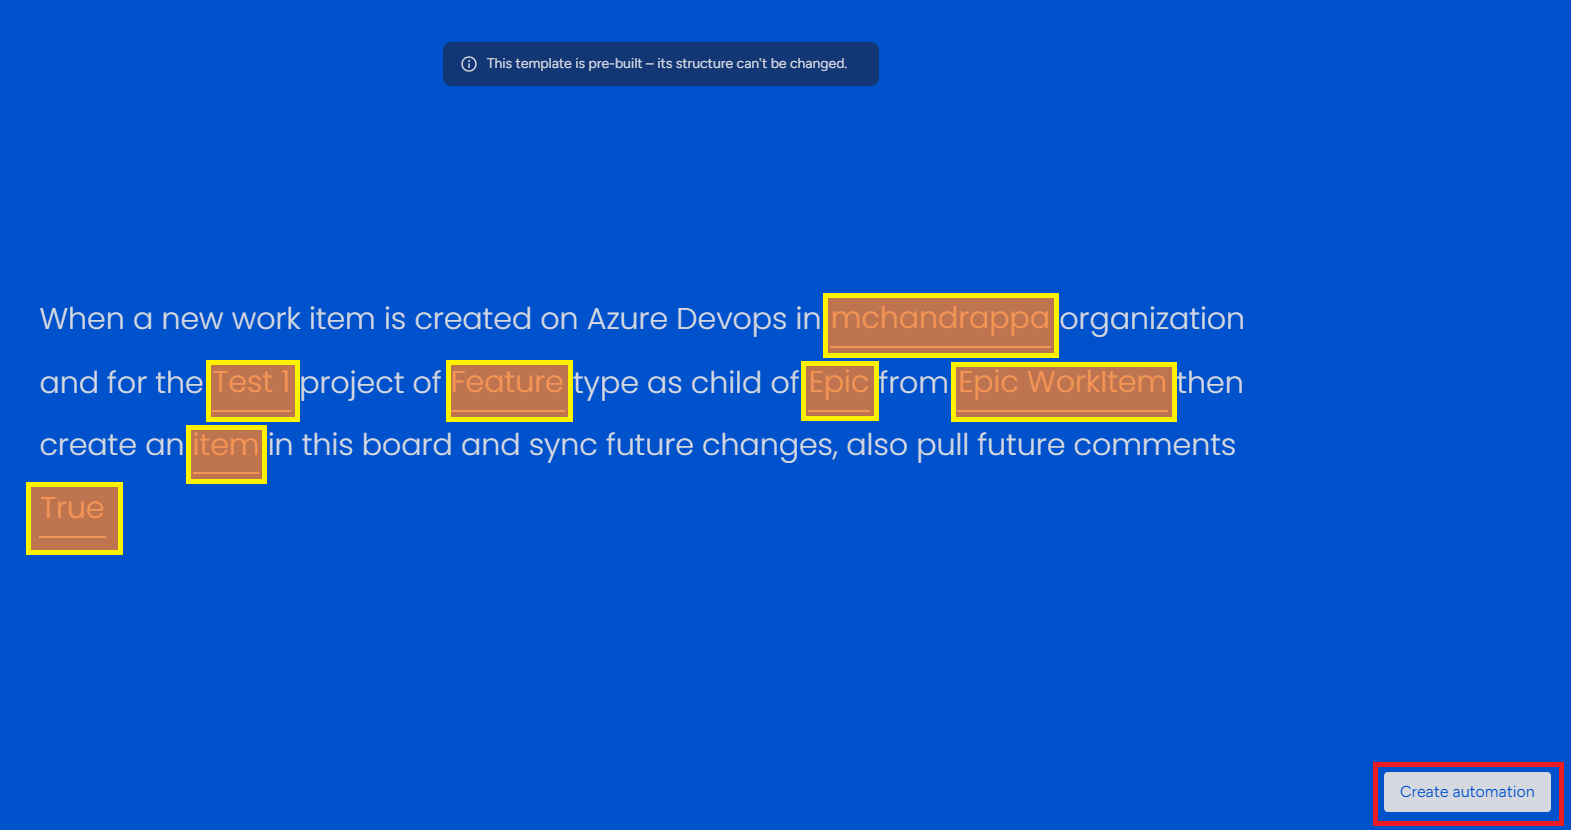
Task: Change the Feature work item type field
Action: pos(509,390)
